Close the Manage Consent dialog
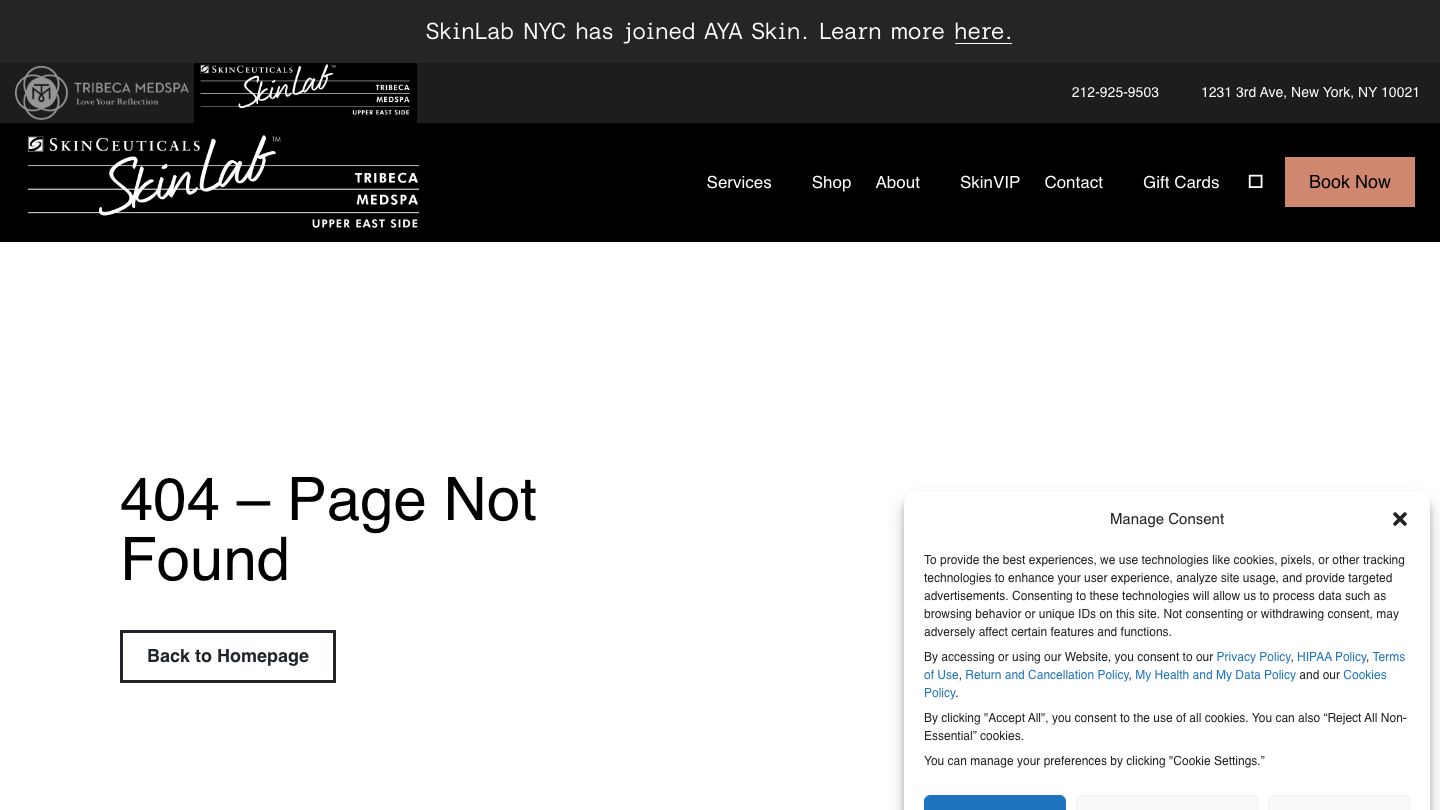1440x810 pixels. (x=1399, y=519)
